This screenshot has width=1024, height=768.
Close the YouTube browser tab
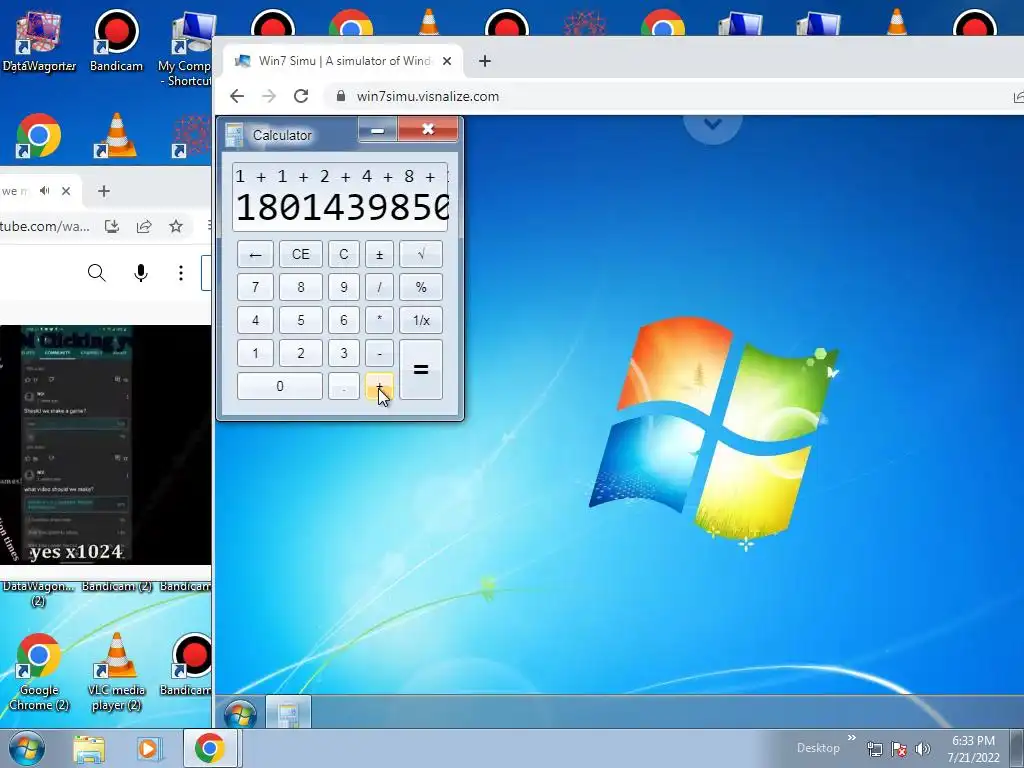click(66, 191)
